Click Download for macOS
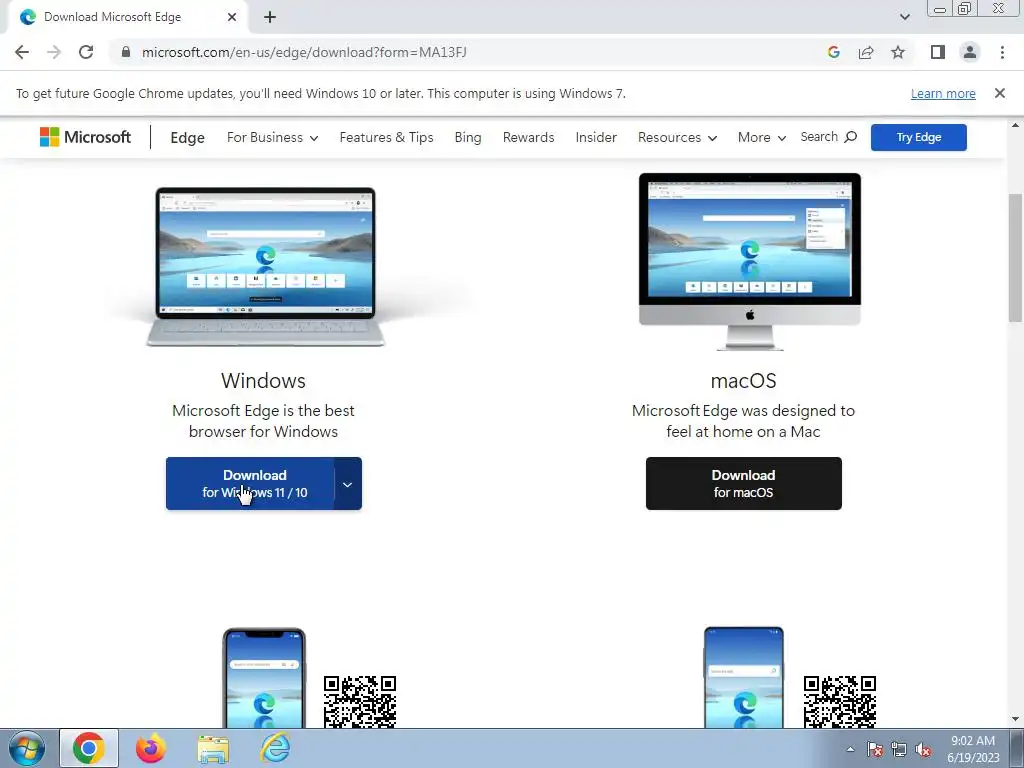Image resolution: width=1024 pixels, height=768 pixels. coord(743,483)
